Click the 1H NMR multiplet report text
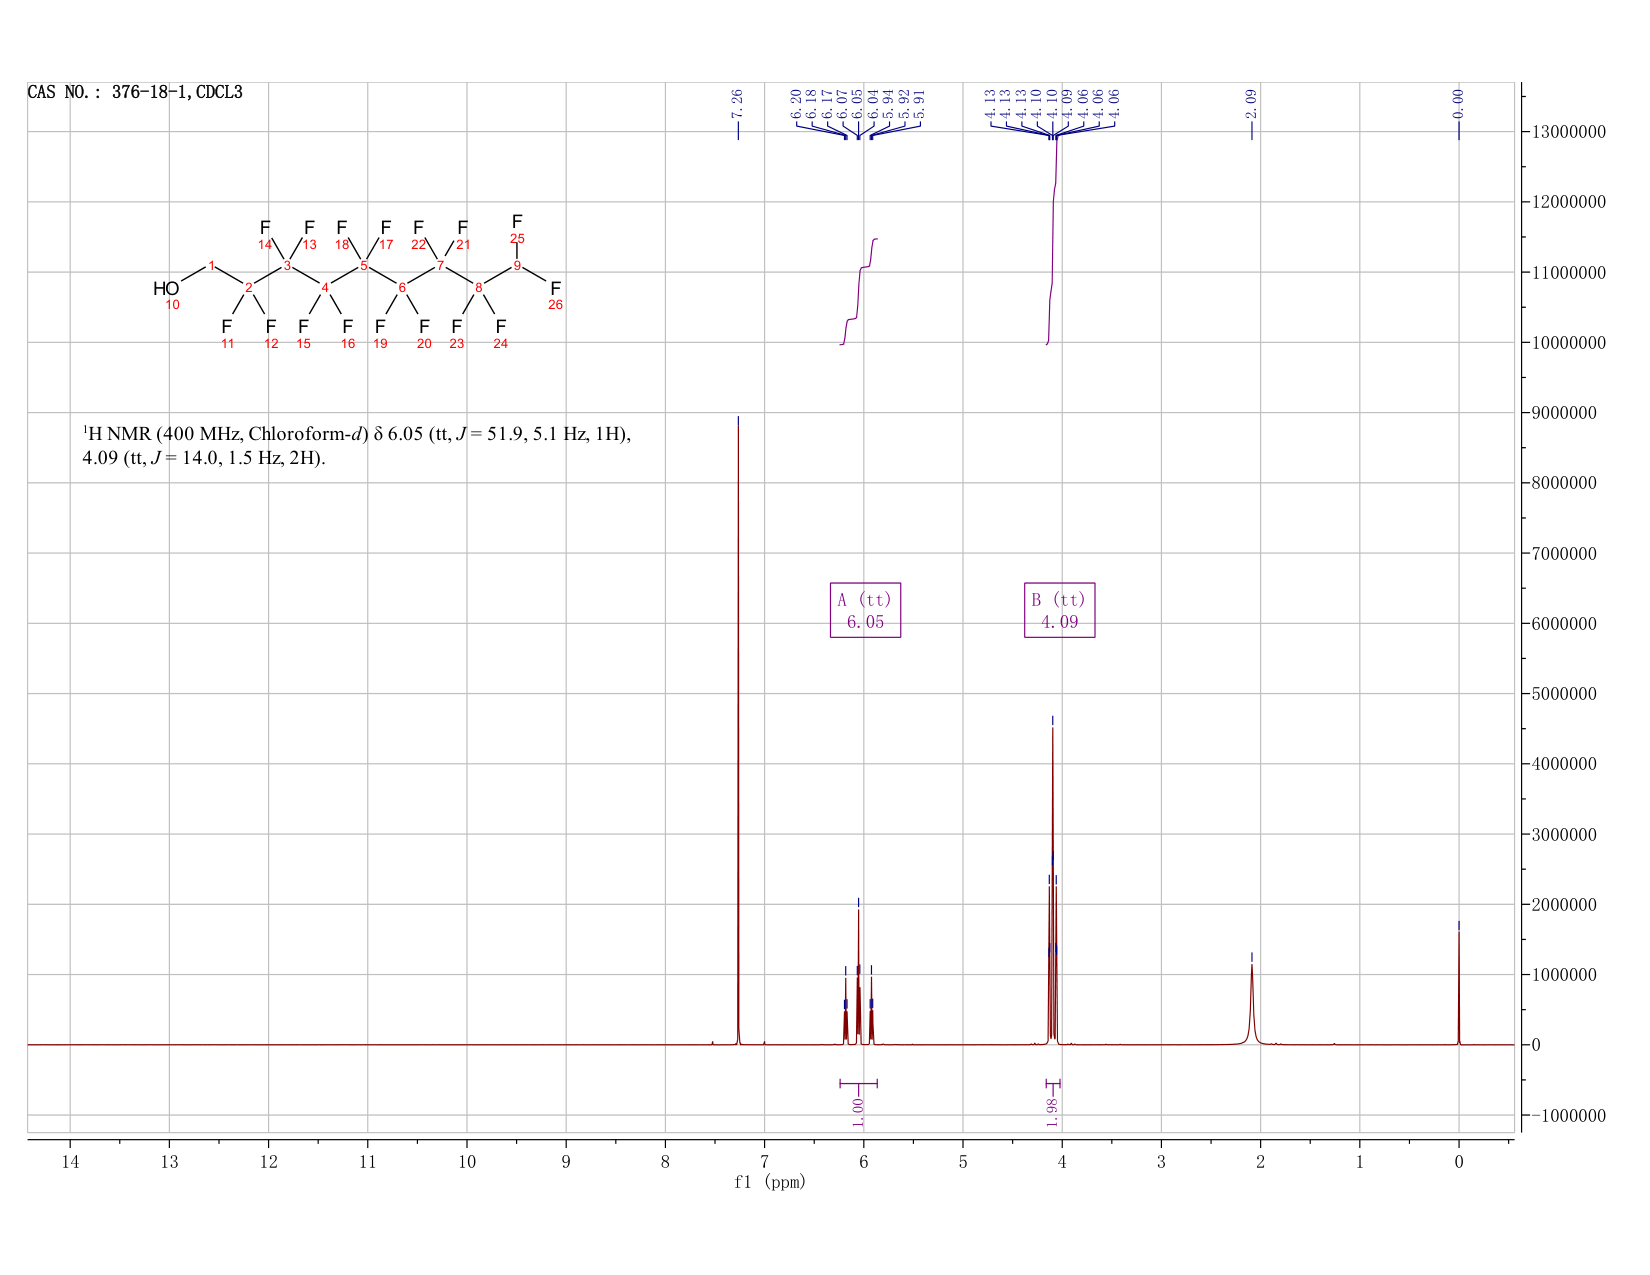 point(357,446)
